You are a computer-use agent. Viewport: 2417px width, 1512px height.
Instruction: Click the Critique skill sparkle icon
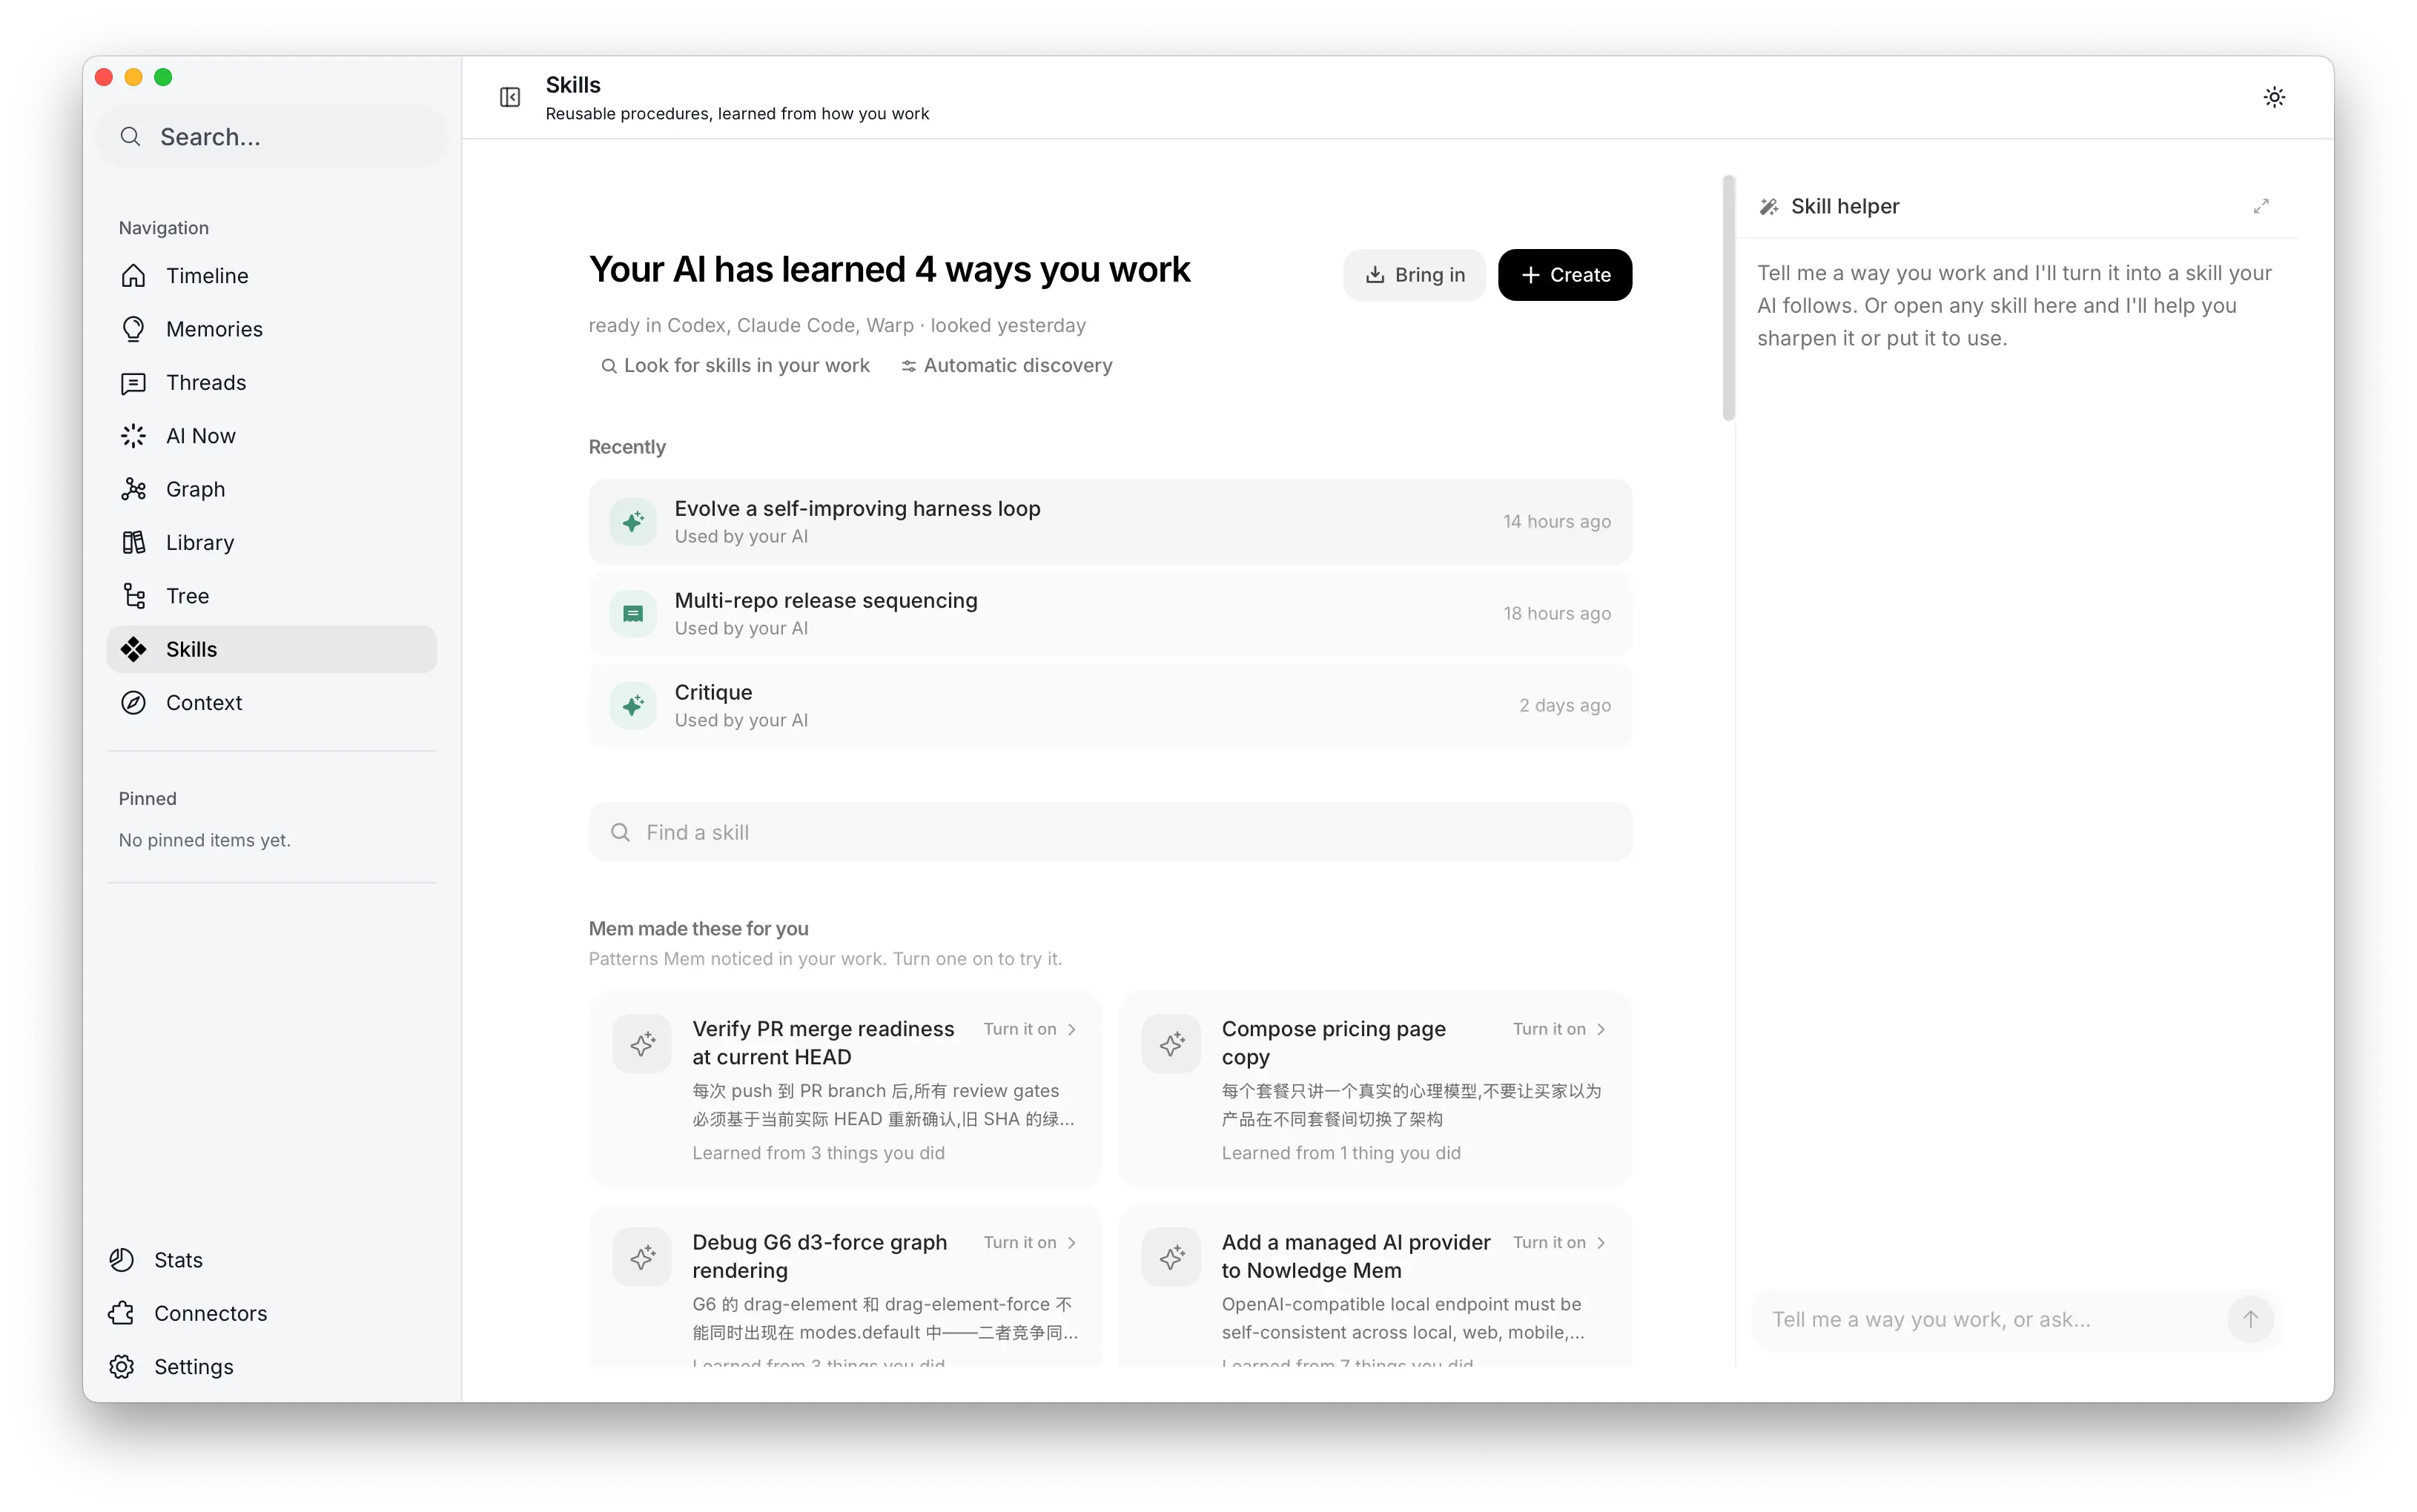pos(633,705)
